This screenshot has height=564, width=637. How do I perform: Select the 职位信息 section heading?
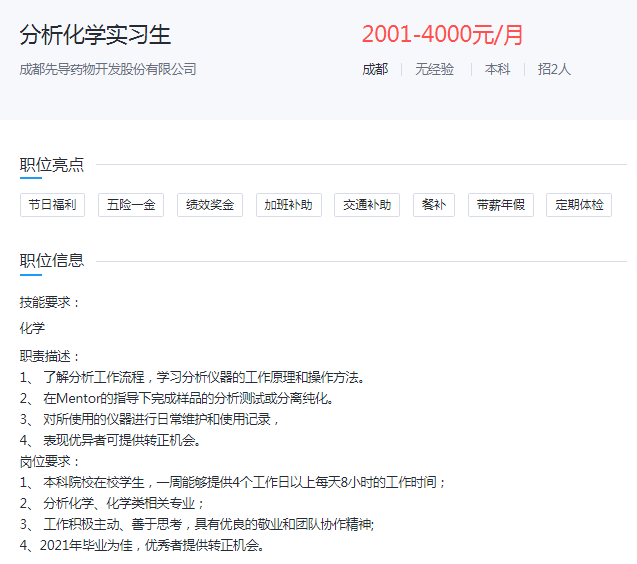tap(52, 261)
